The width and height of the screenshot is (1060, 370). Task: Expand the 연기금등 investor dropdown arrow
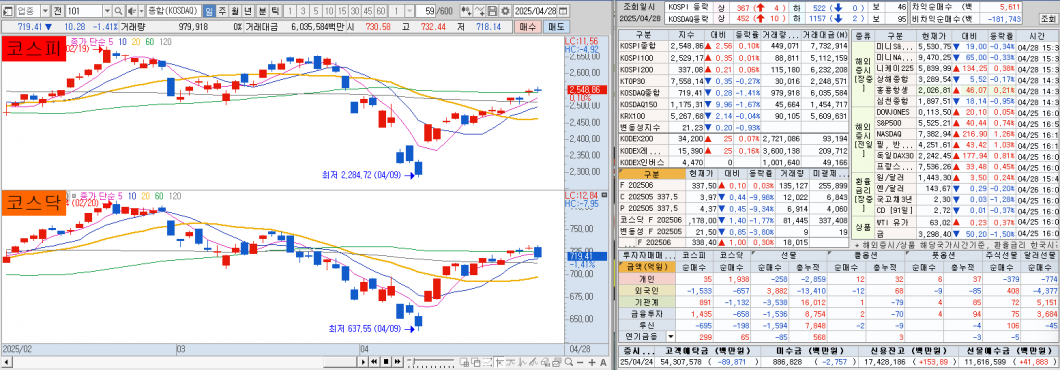[671, 336]
